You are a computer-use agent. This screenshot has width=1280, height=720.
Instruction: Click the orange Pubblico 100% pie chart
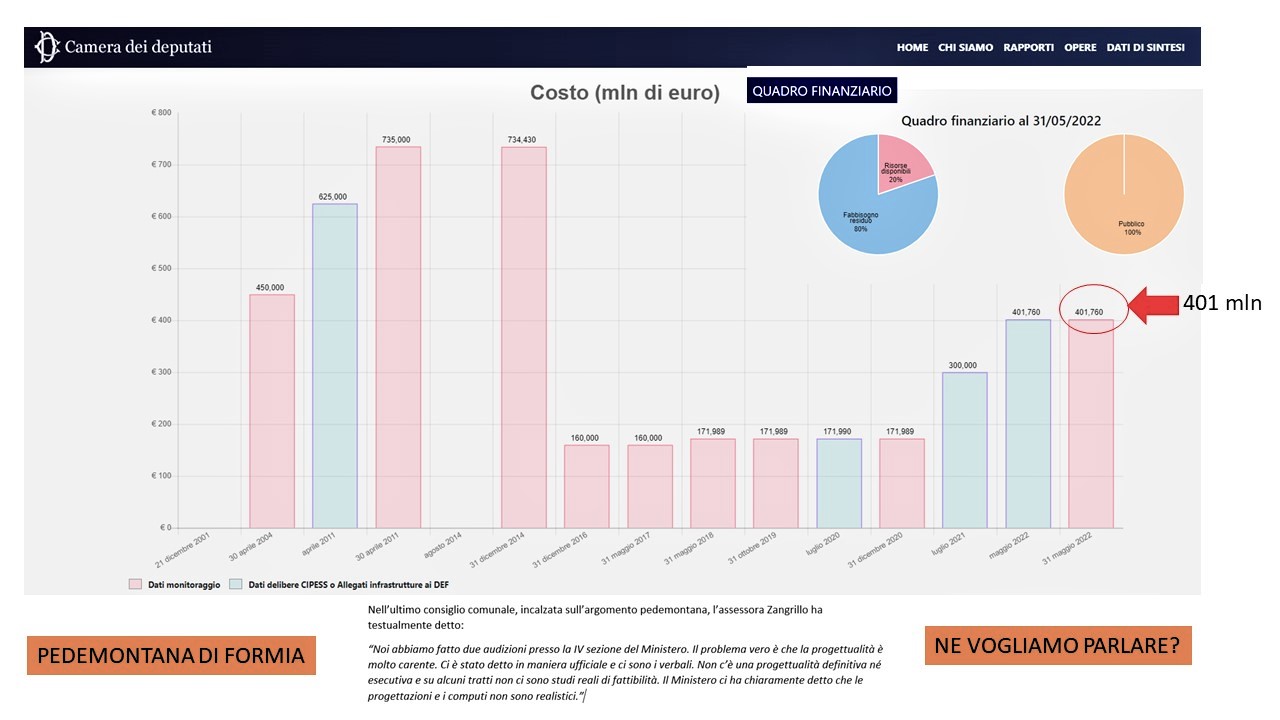click(x=1123, y=195)
